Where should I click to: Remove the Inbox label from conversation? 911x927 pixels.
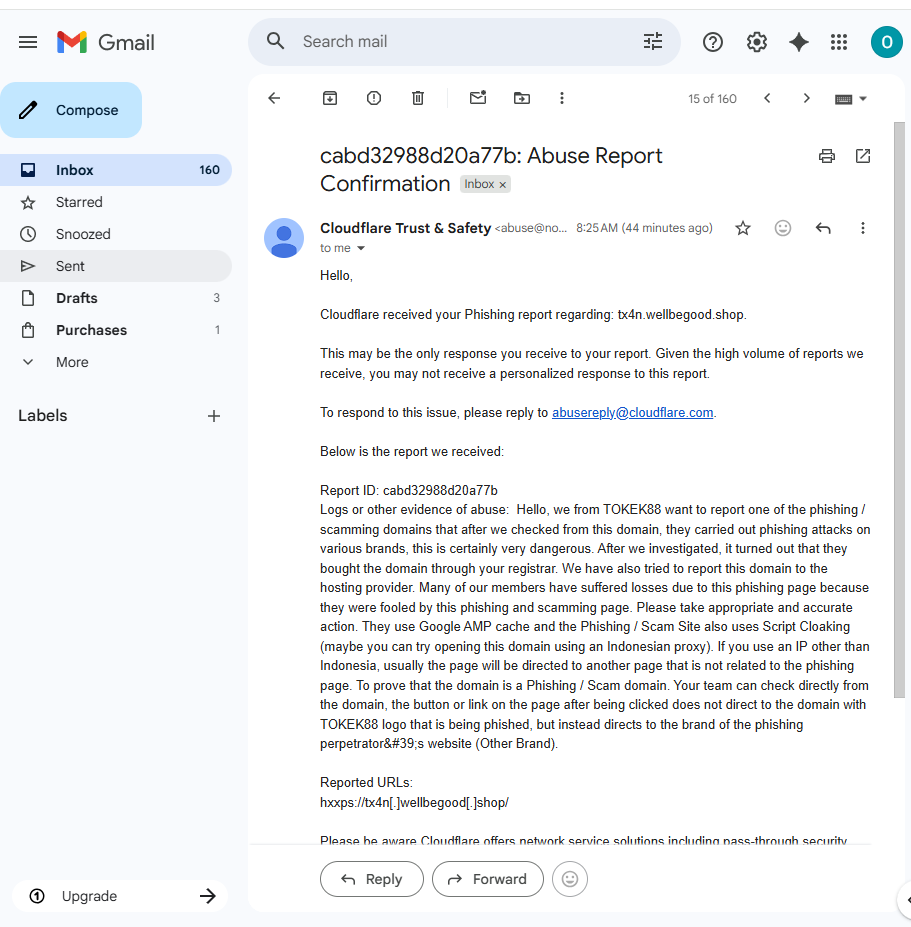(502, 185)
